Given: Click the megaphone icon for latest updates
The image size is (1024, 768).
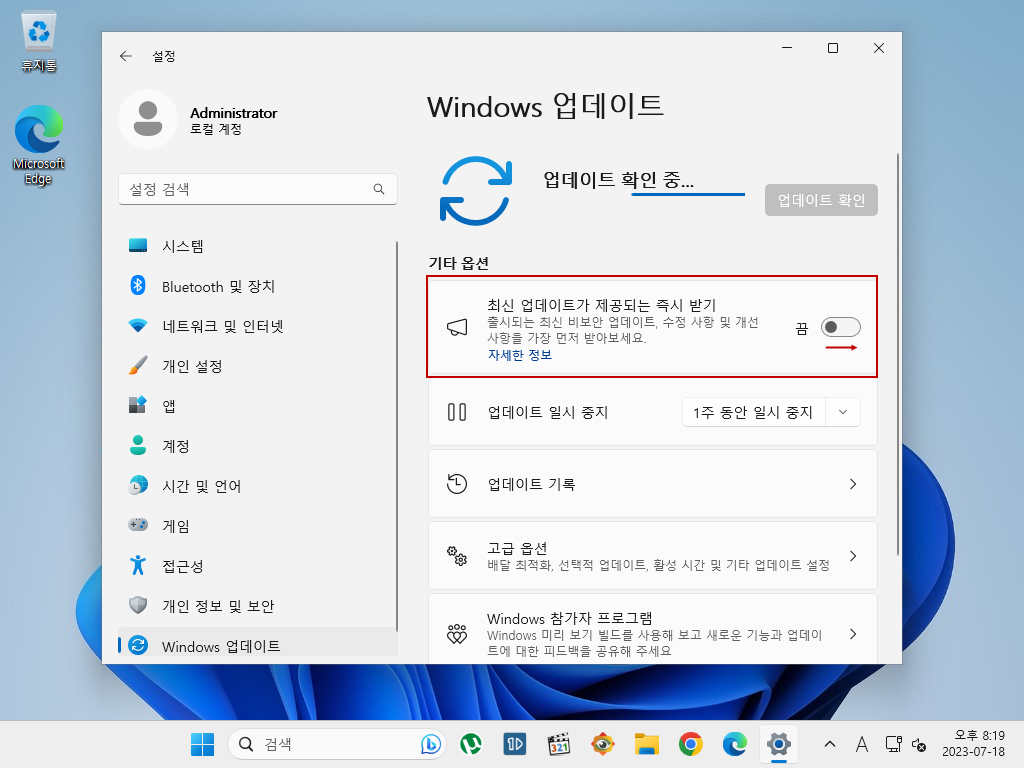Looking at the screenshot, I should coord(456,327).
